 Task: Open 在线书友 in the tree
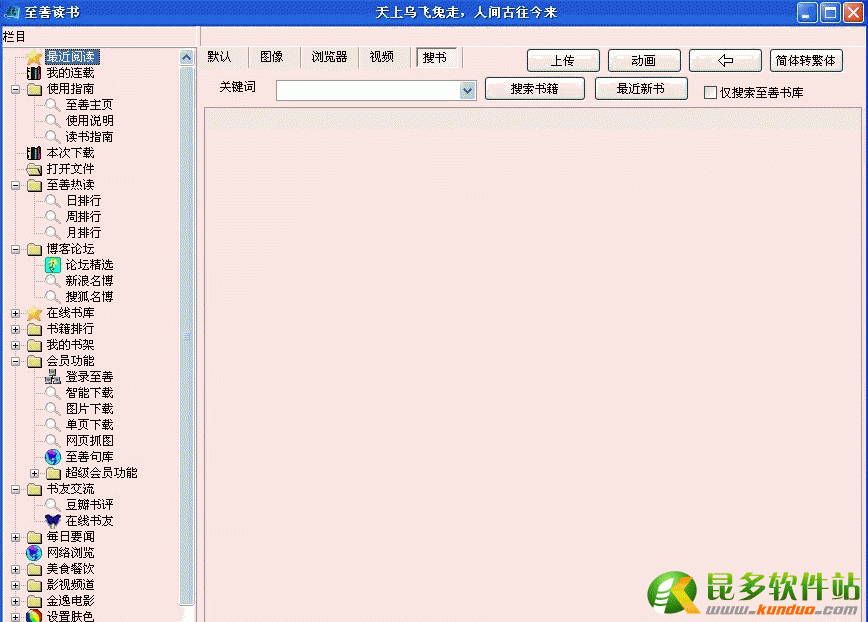coord(89,521)
